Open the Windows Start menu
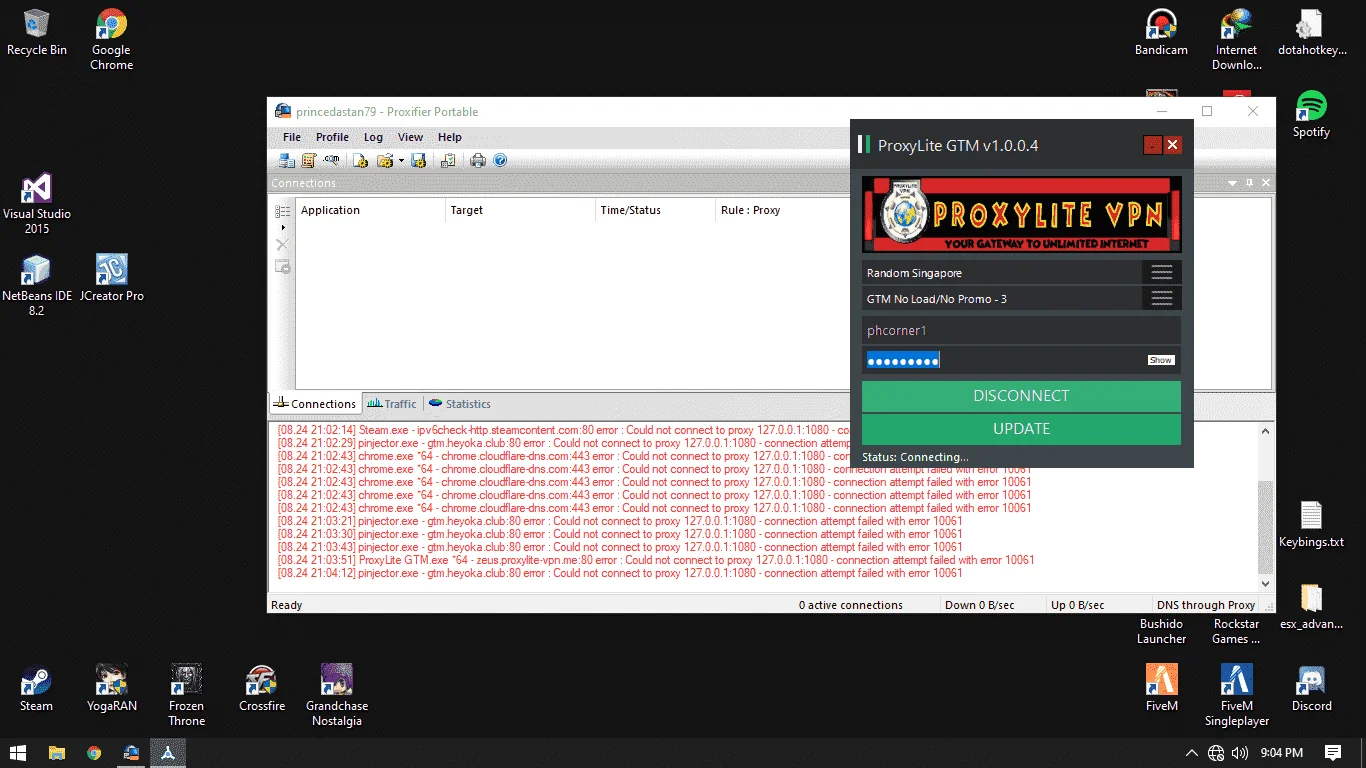Viewport: 1366px width, 768px height. [19, 752]
